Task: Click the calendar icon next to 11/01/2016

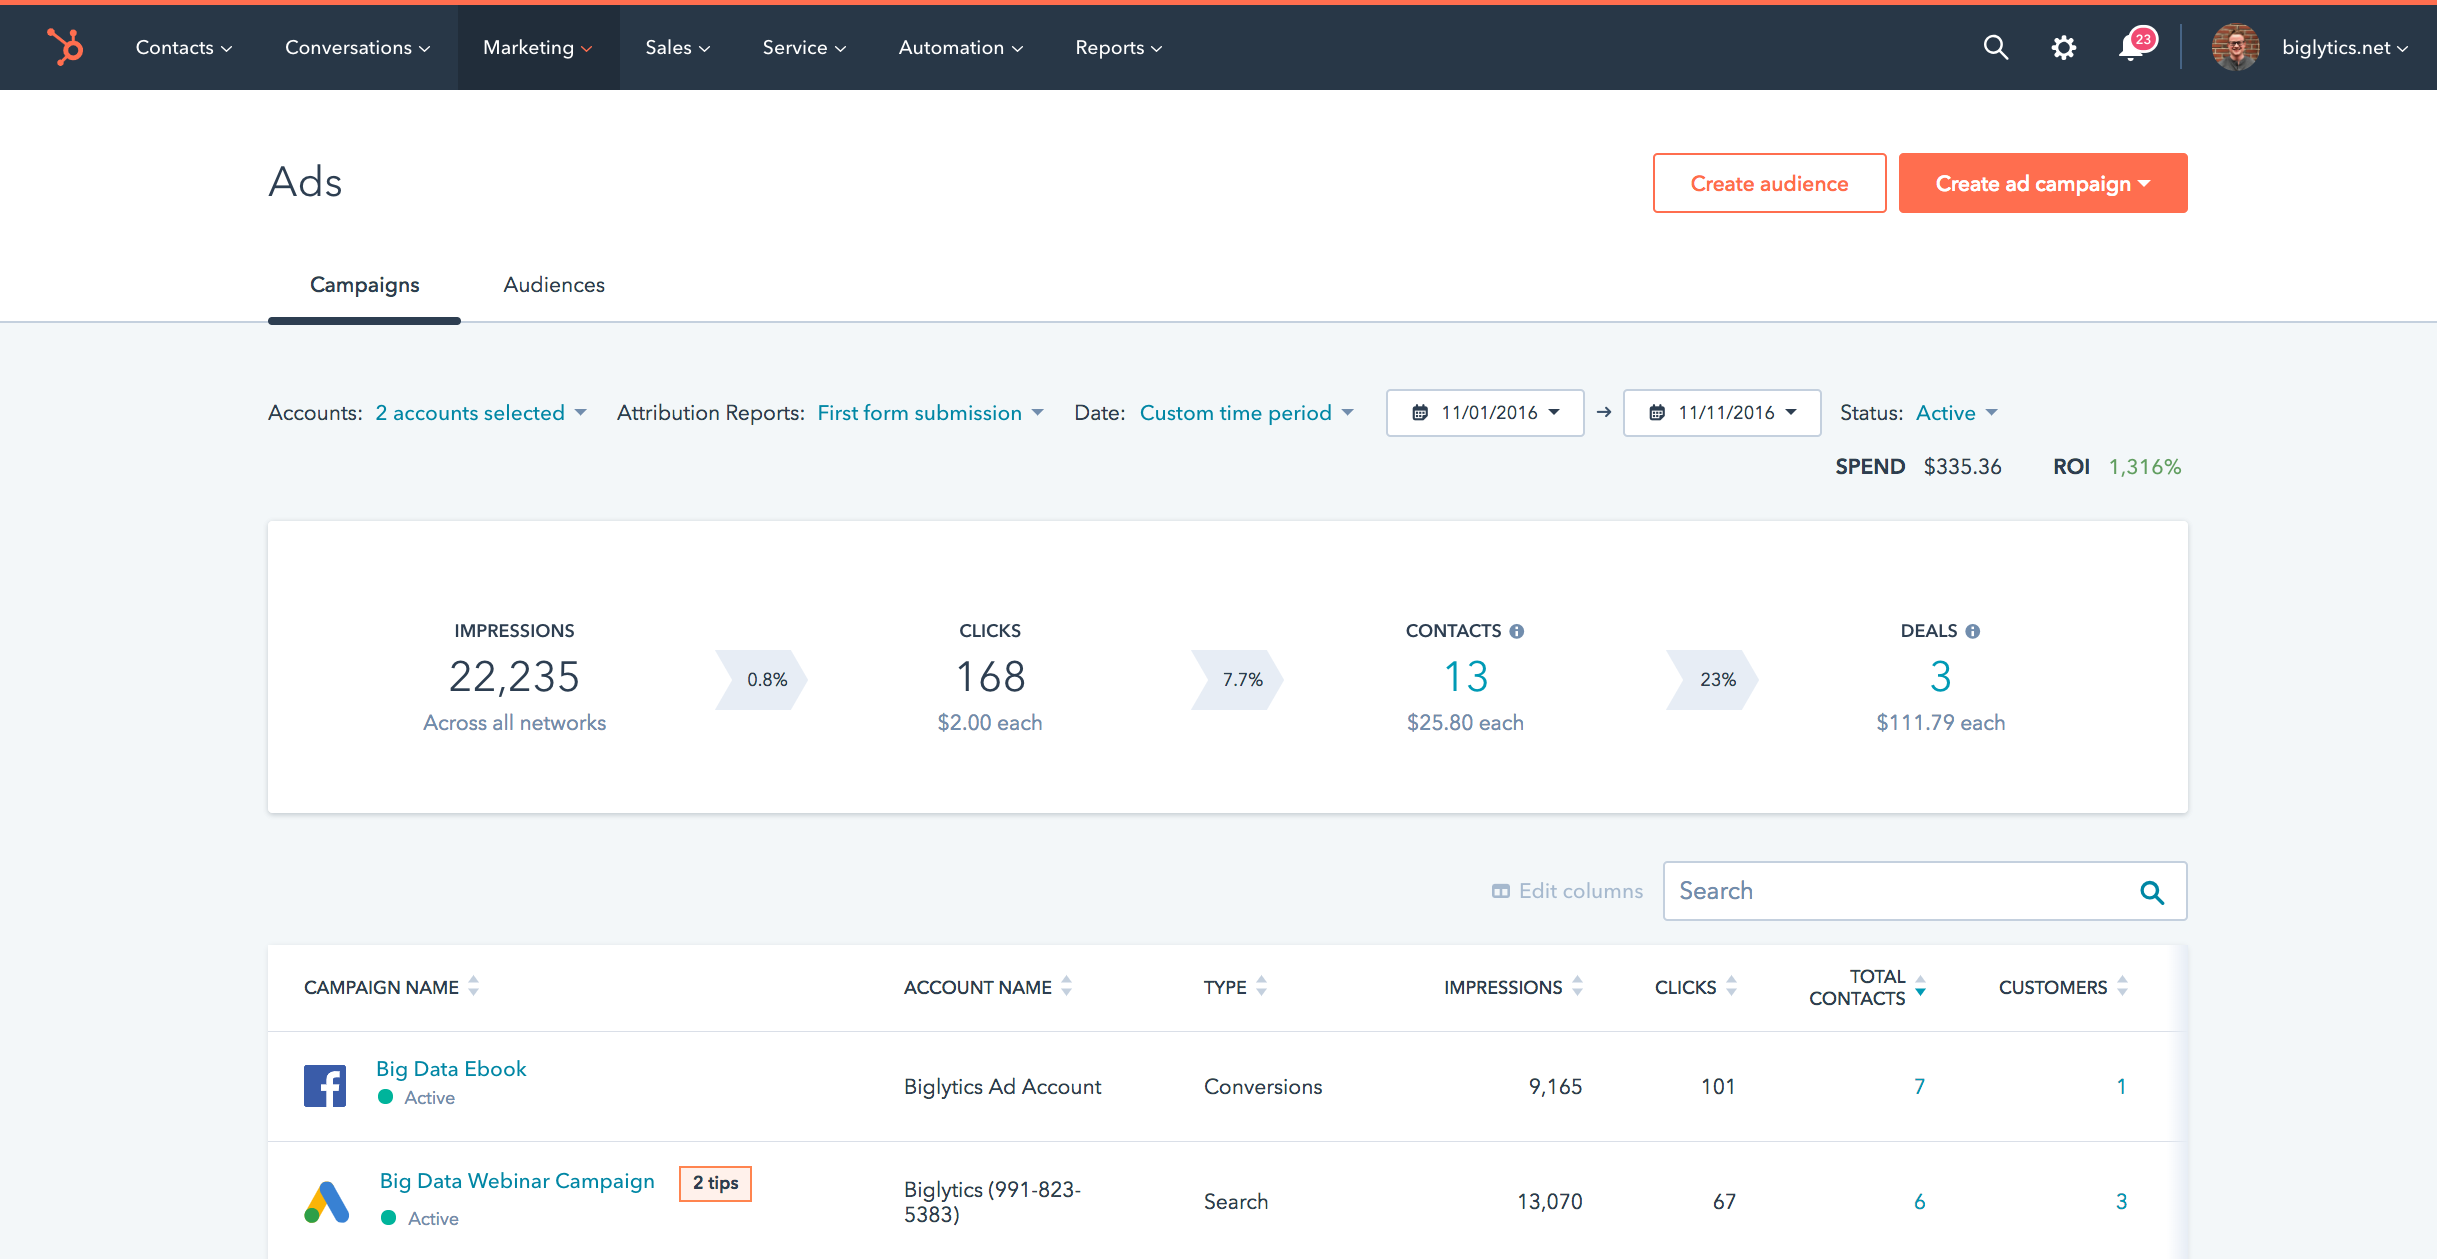Action: (1418, 413)
